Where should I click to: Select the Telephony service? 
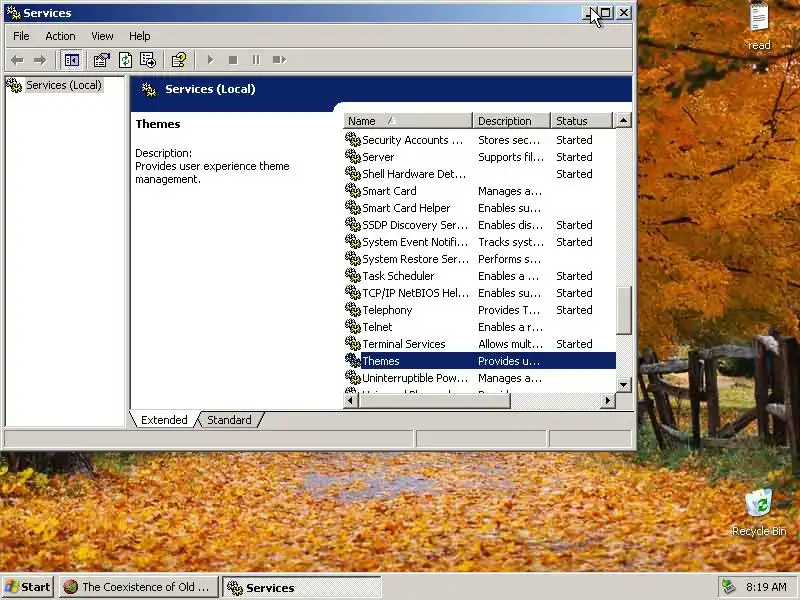pos(480,310)
